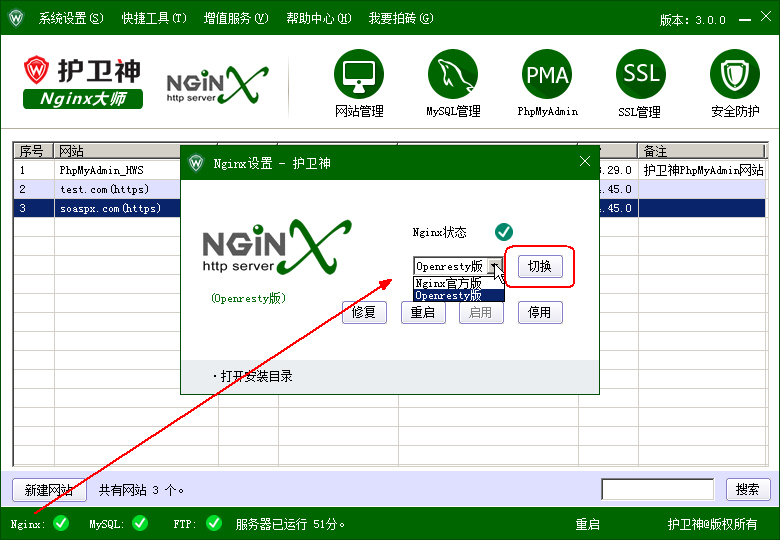The height and width of the screenshot is (540, 780).
Task: Open the 我要拍砖(G) menu
Action: coord(400,18)
